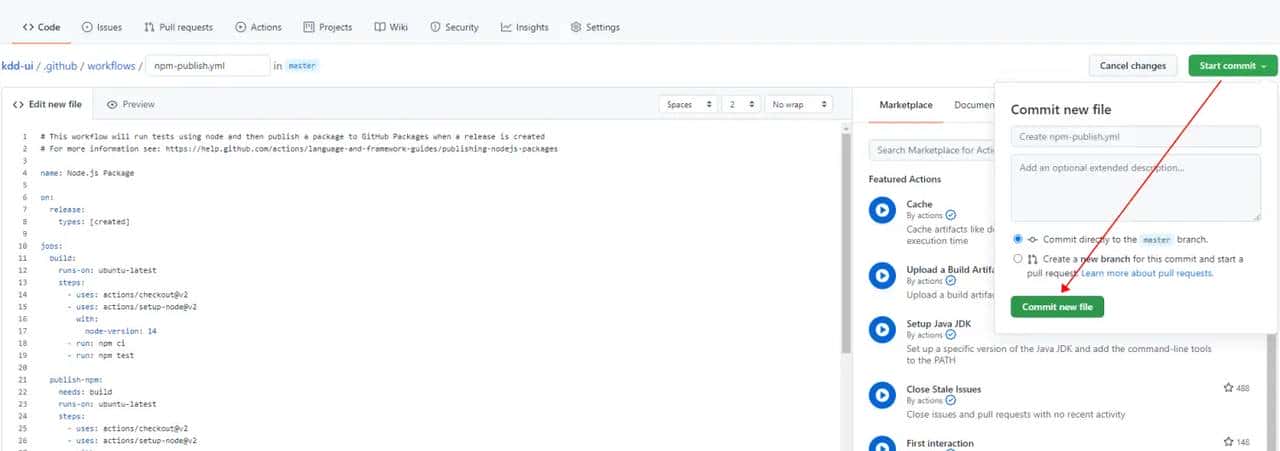Click the verified badge under Setup Java JDK
1280x451 pixels.
951,335
